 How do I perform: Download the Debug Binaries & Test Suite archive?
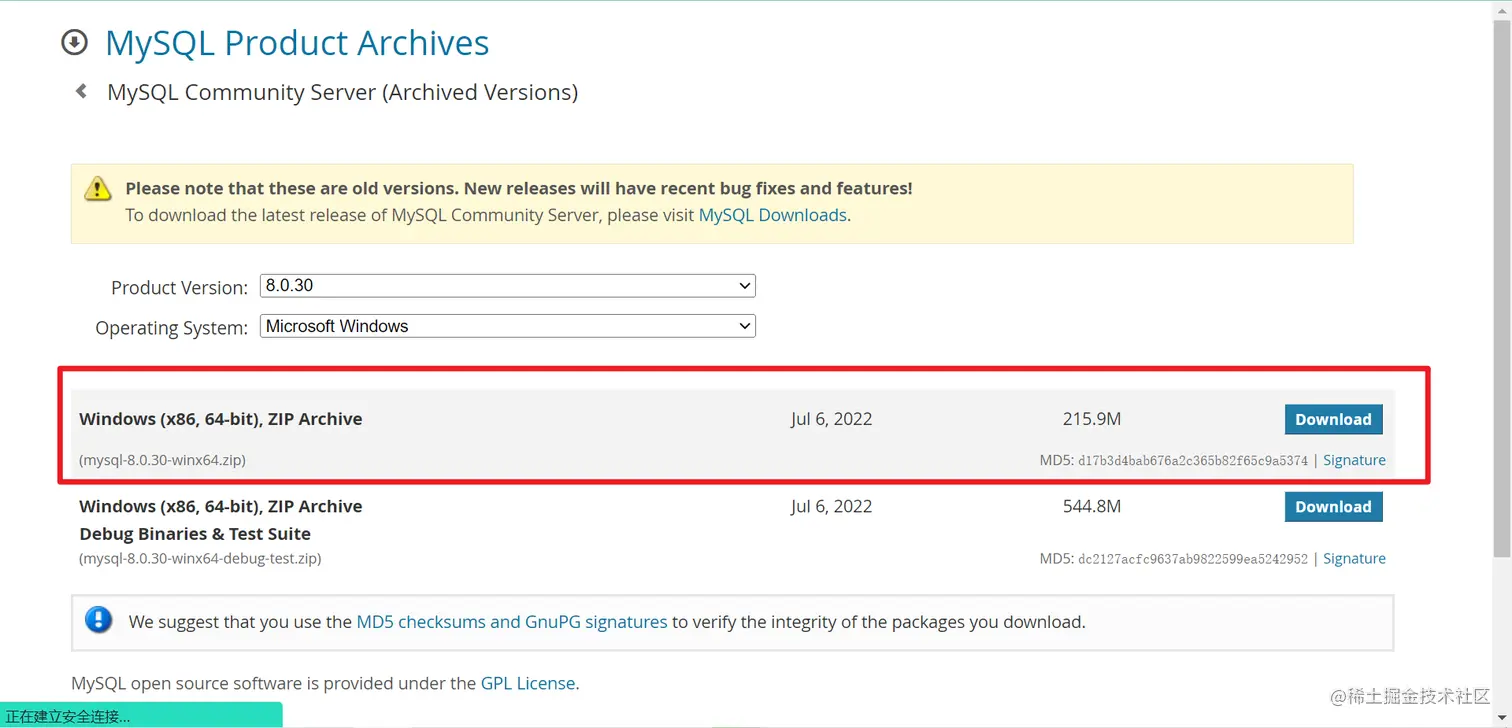[x=1333, y=507]
